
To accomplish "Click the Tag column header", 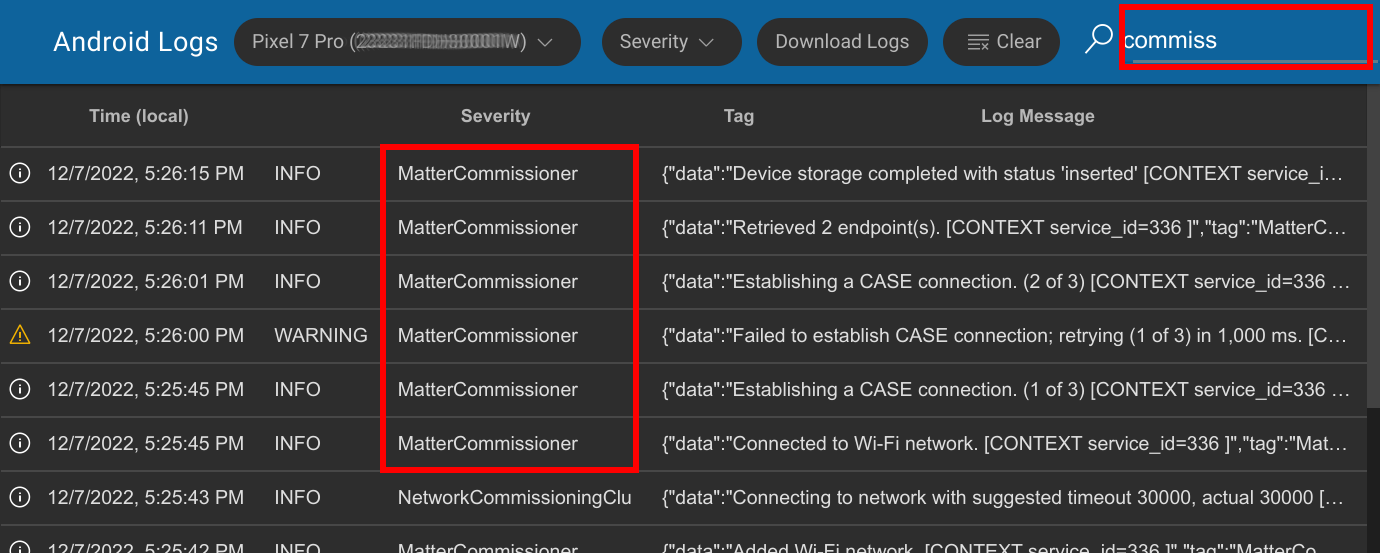I will point(738,116).
